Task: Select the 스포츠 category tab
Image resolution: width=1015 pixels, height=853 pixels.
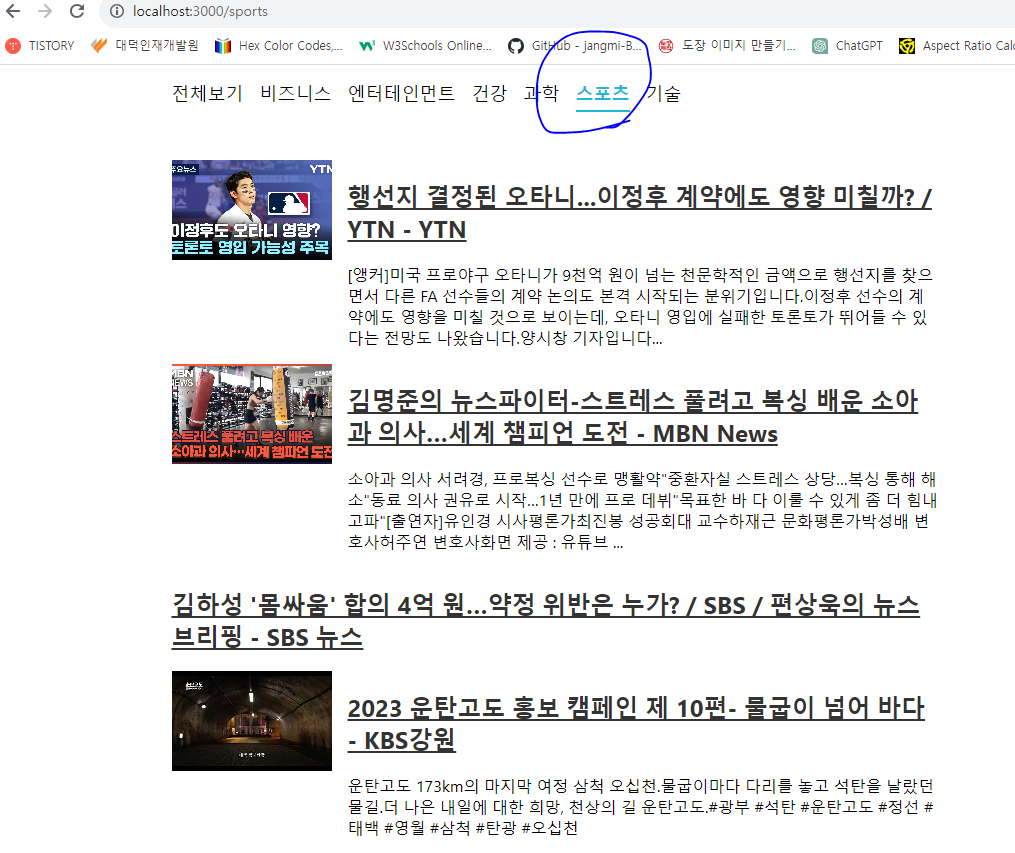Action: pos(603,95)
